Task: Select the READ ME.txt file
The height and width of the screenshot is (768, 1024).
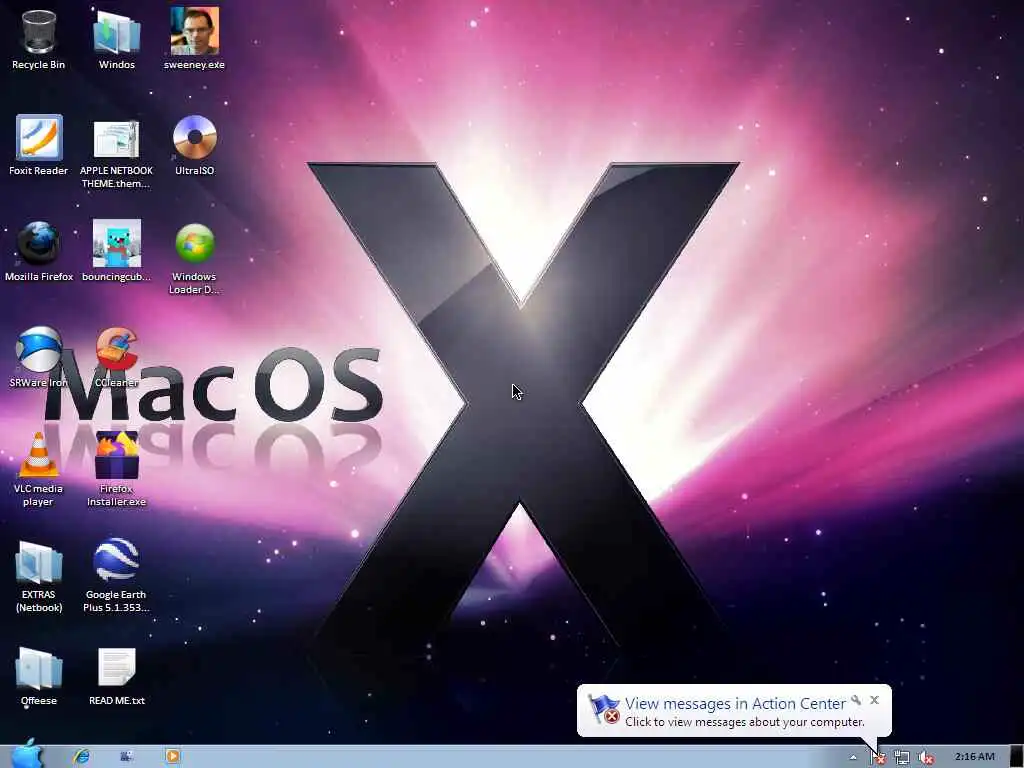Action: point(117,667)
